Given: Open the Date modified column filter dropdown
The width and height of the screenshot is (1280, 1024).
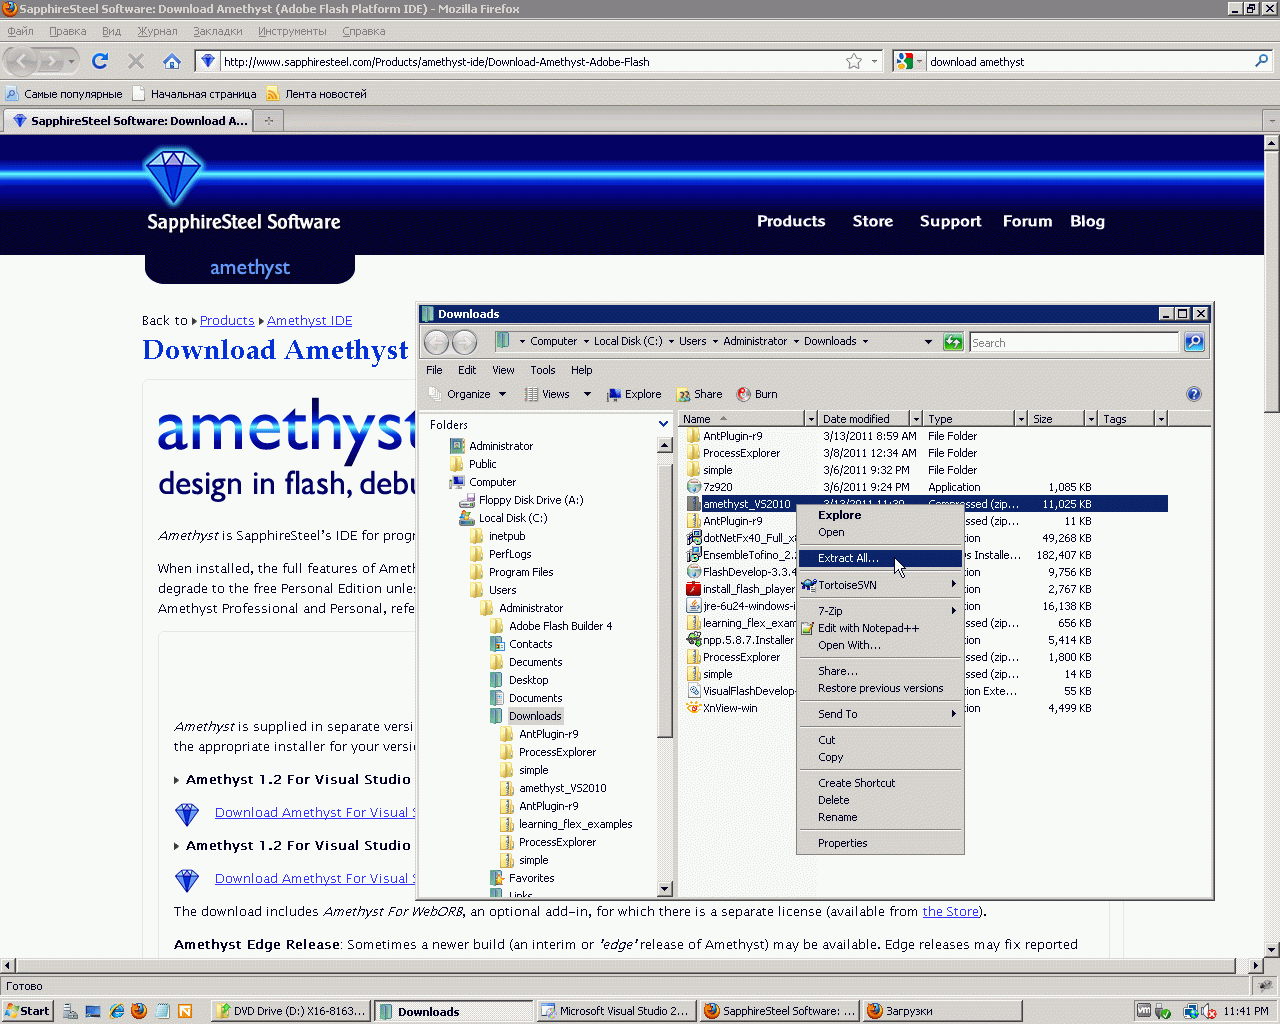Looking at the screenshot, I should click(x=916, y=419).
